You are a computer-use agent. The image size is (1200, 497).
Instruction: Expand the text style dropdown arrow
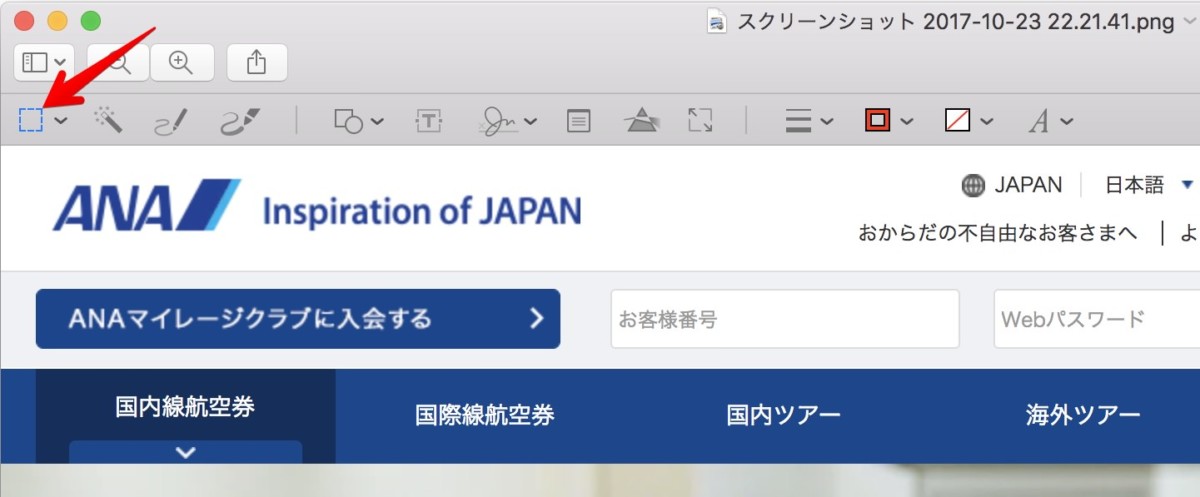click(x=1066, y=122)
